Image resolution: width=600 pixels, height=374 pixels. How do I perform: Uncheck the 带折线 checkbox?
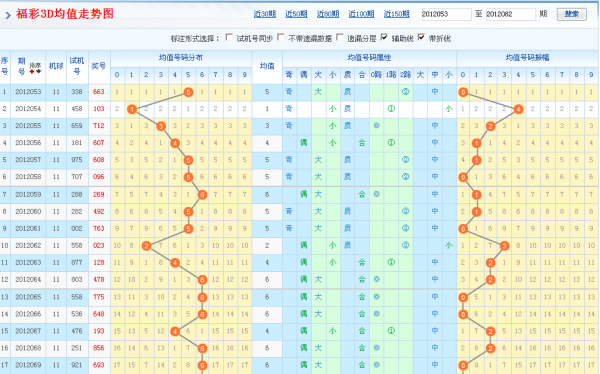pos(421,37)
